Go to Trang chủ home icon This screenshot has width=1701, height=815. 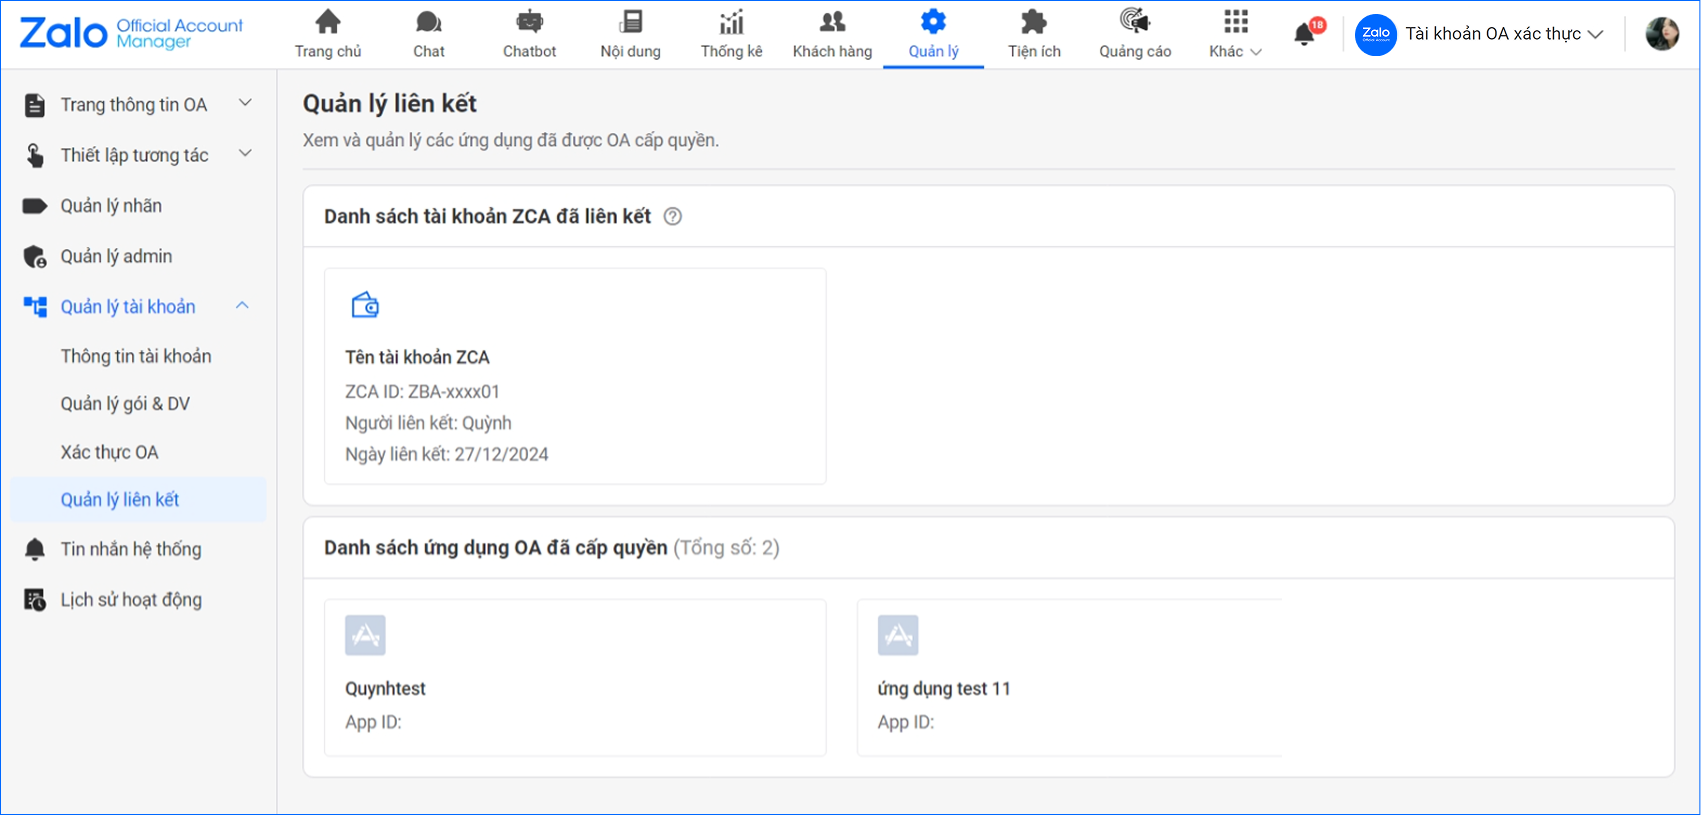click(328, 22)
